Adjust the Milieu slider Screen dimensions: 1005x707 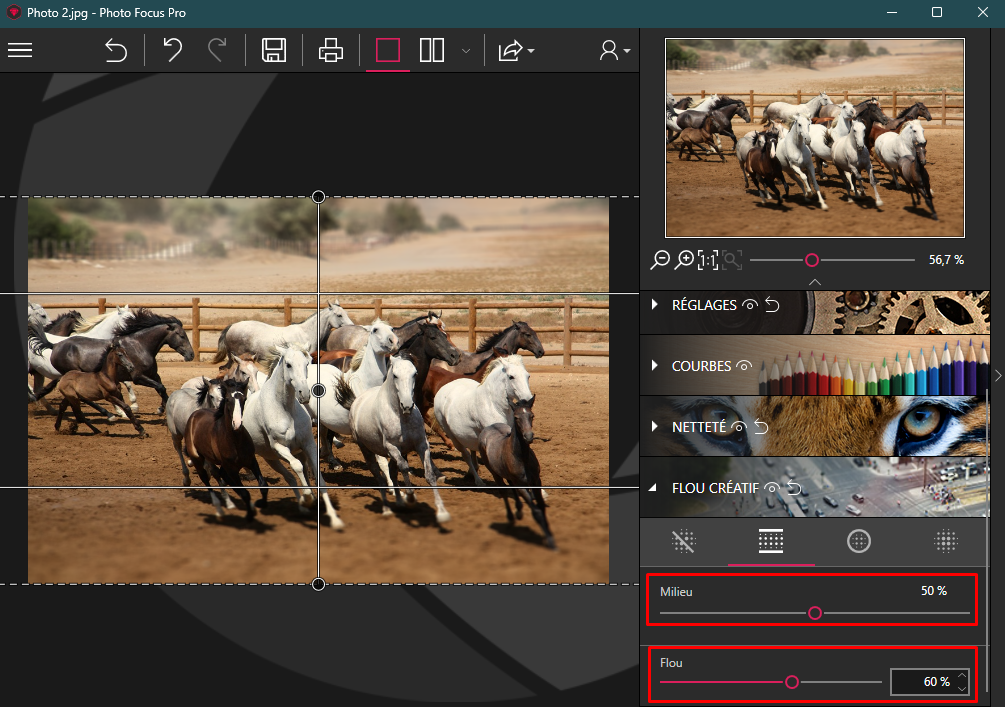coord(815,613)
